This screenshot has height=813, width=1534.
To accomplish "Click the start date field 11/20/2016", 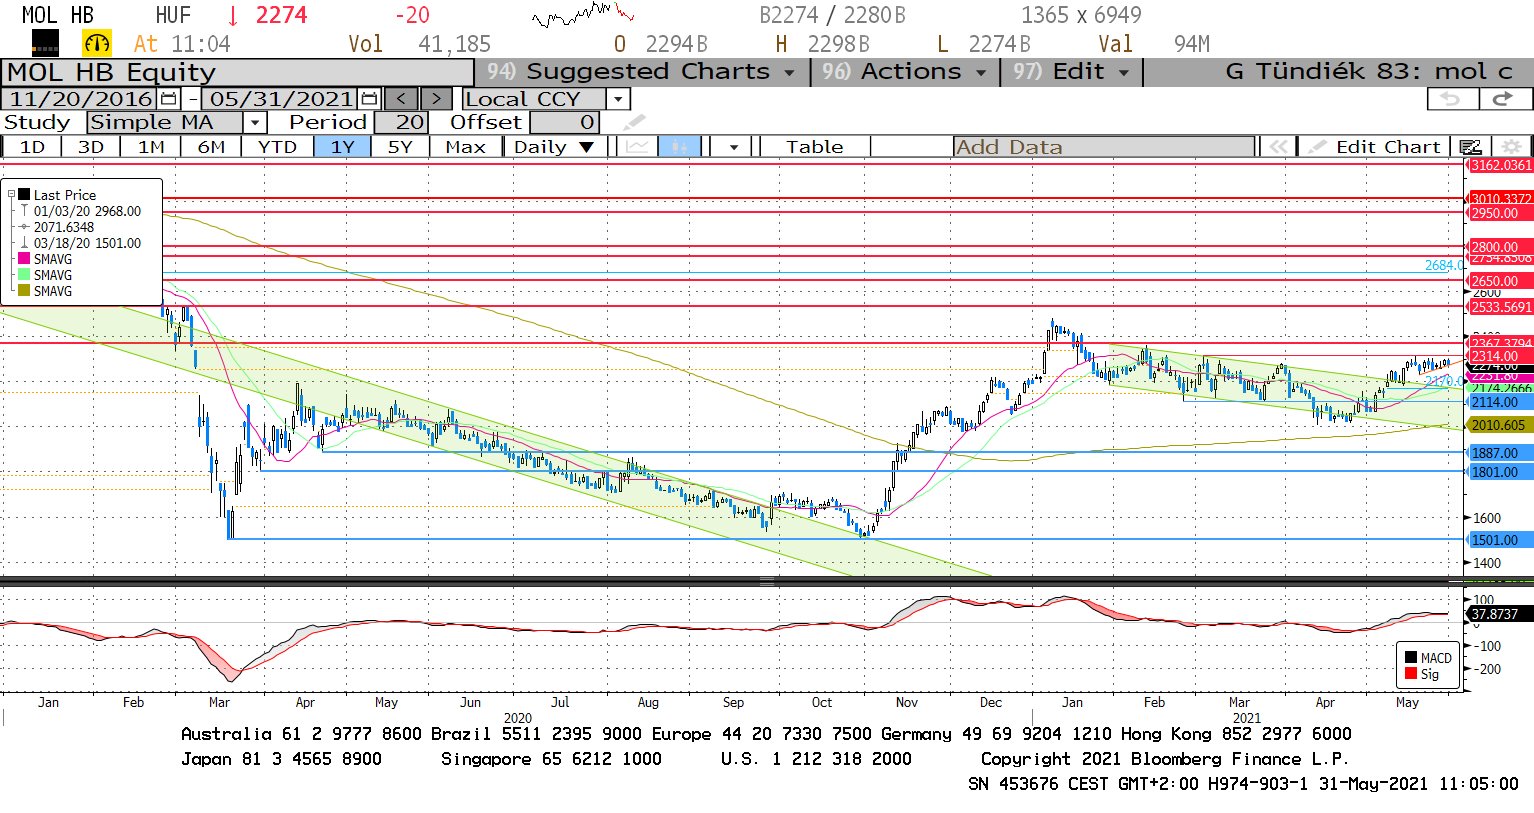I will (81, 99).
